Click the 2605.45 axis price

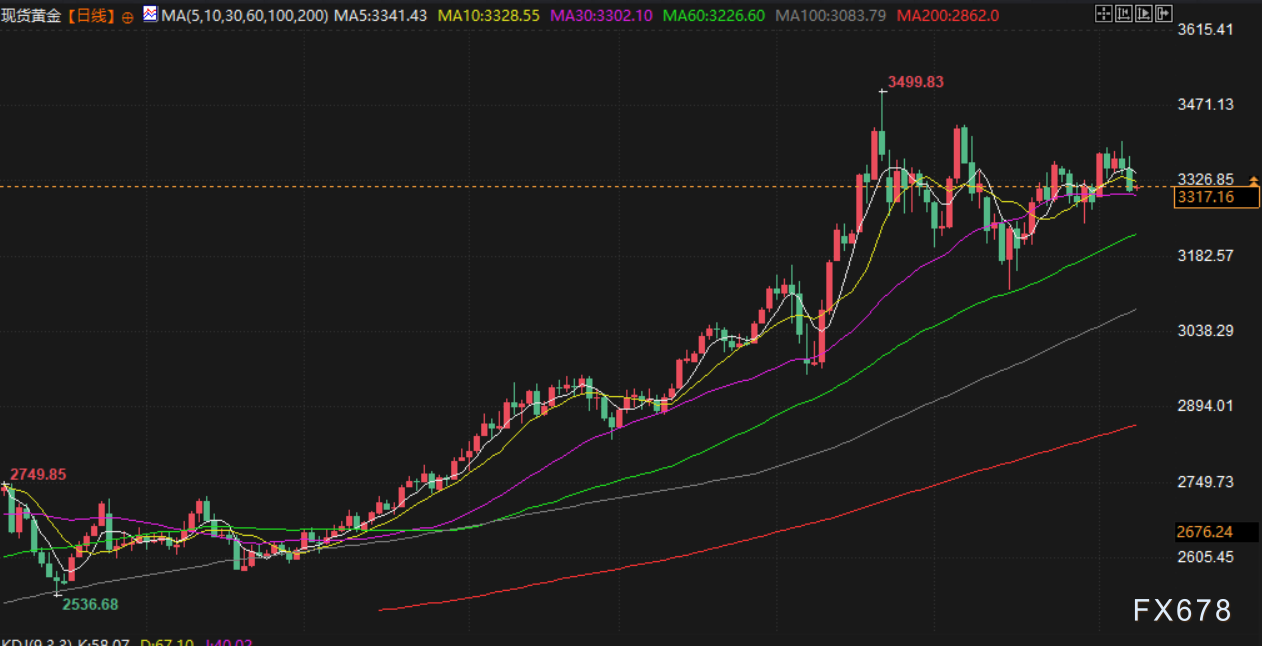1205,556
